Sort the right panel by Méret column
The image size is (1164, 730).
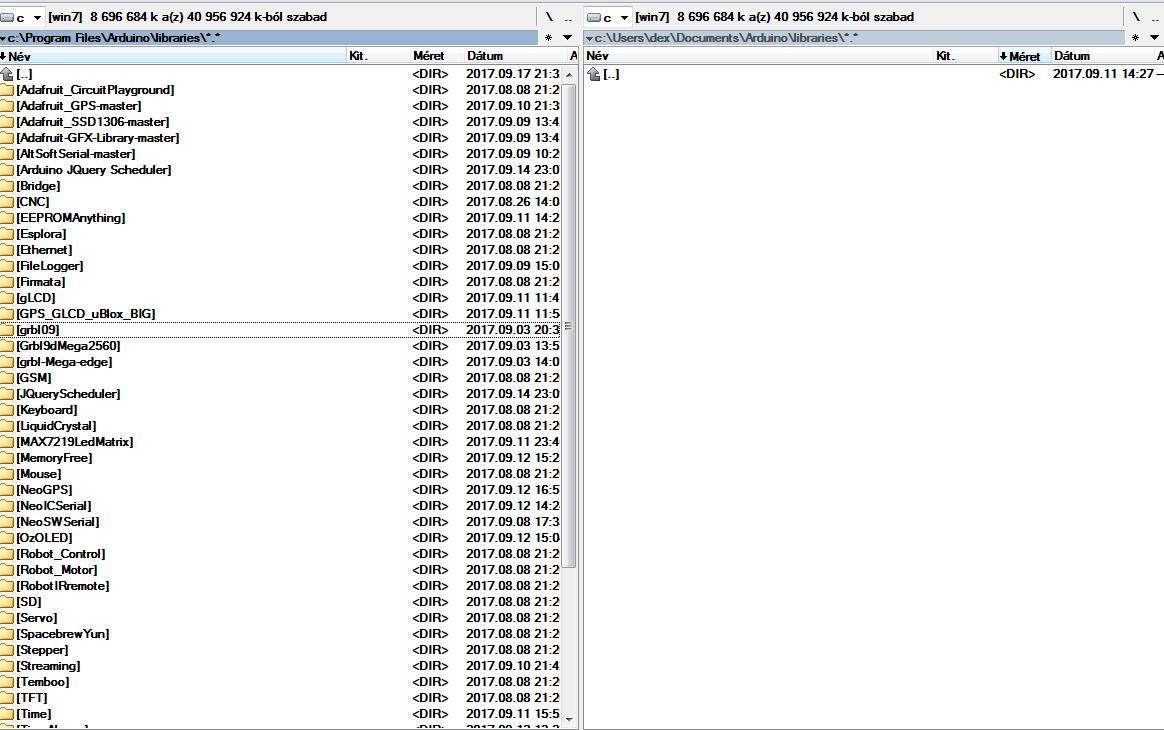click(1024, 56)
